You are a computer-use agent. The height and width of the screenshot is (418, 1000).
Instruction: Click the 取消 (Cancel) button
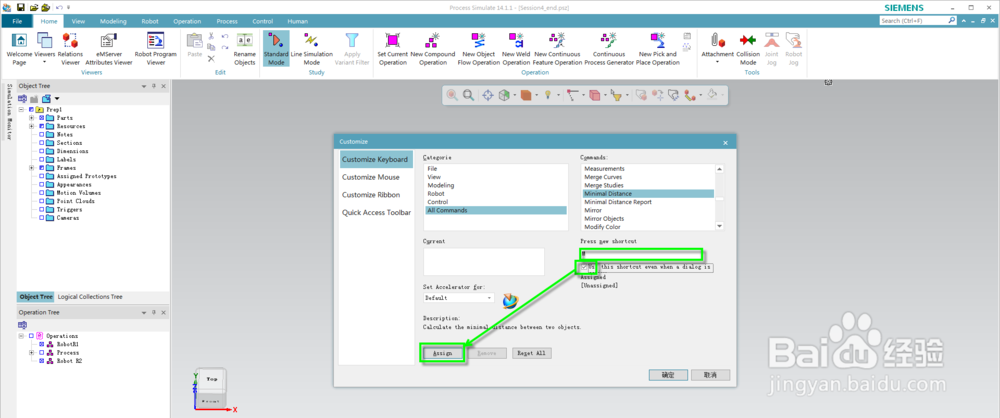(x=710, y=375)
